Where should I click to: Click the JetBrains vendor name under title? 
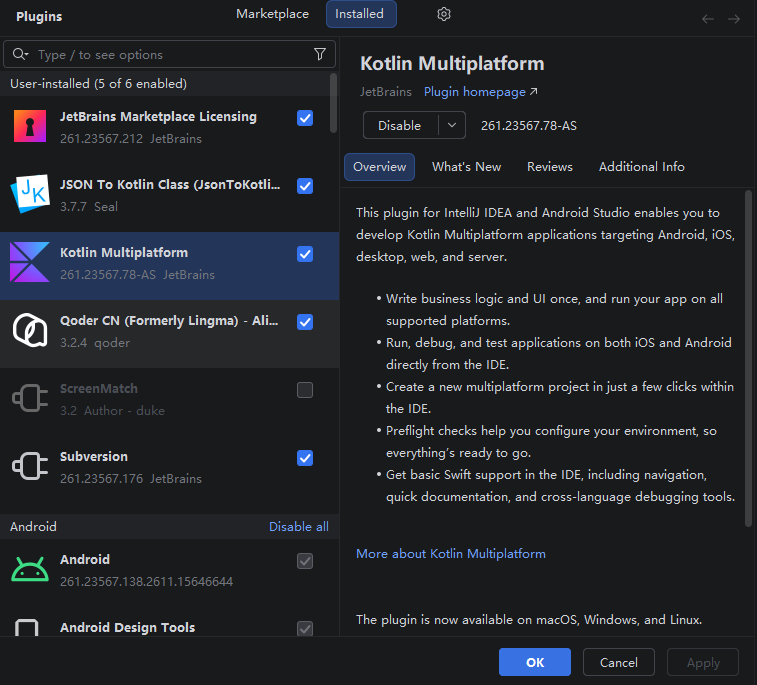tap(386, 92)
